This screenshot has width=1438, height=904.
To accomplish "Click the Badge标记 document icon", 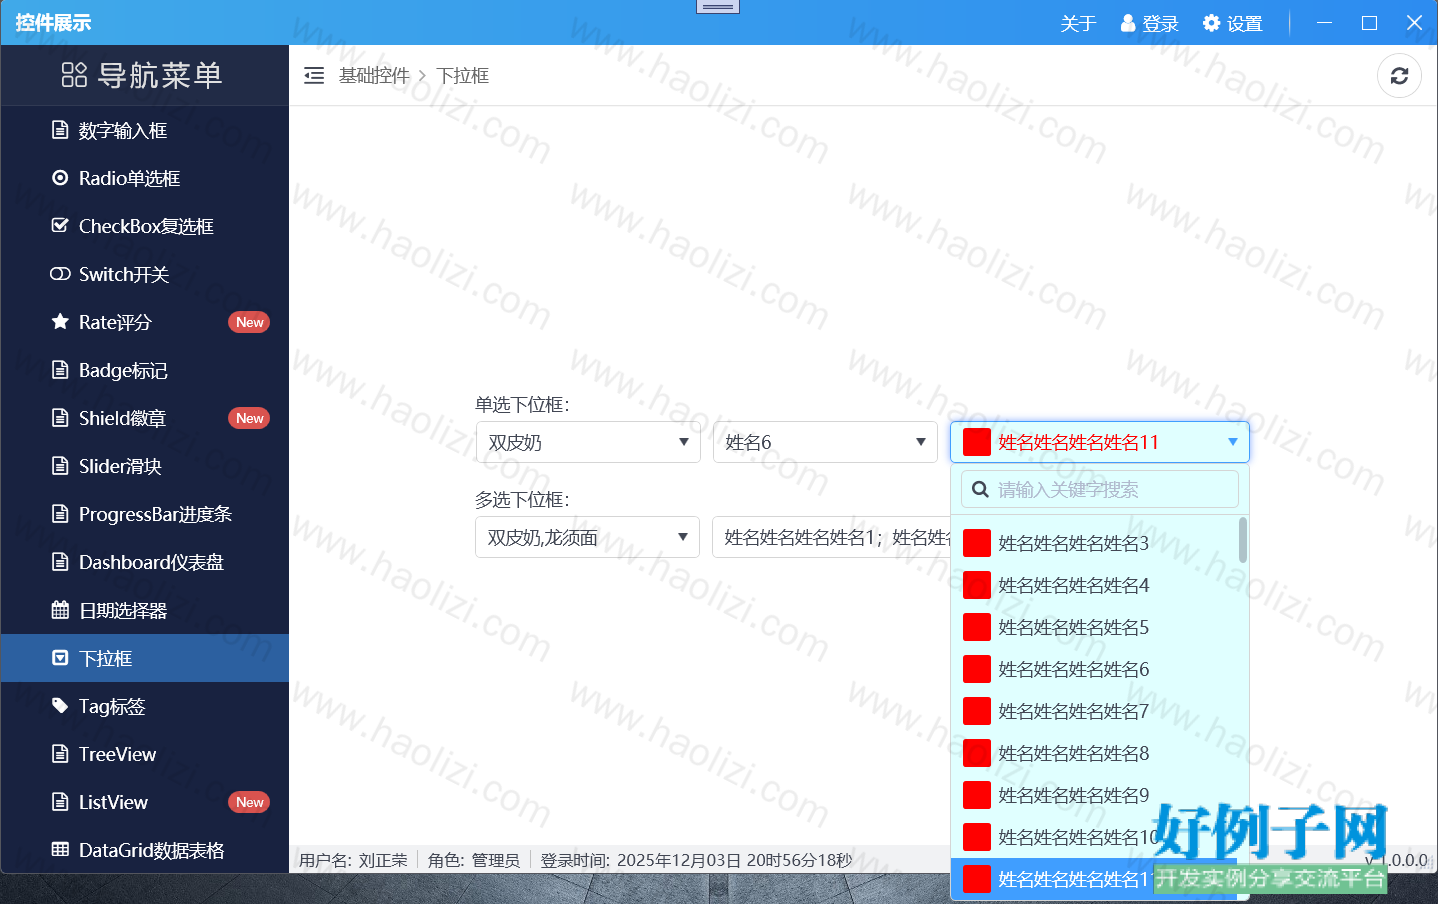I will point(60,370).
